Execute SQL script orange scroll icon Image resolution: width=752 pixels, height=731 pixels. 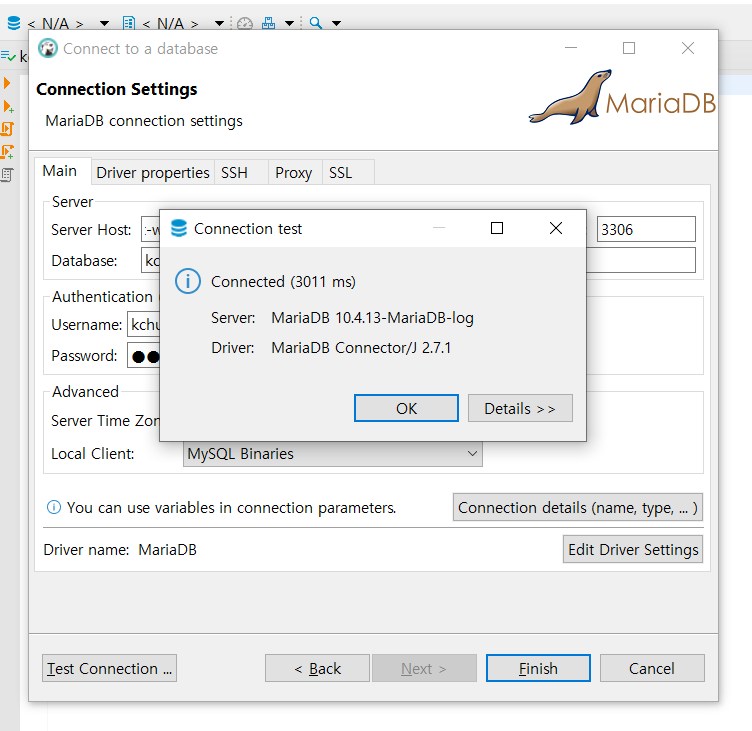coord(7,129)
